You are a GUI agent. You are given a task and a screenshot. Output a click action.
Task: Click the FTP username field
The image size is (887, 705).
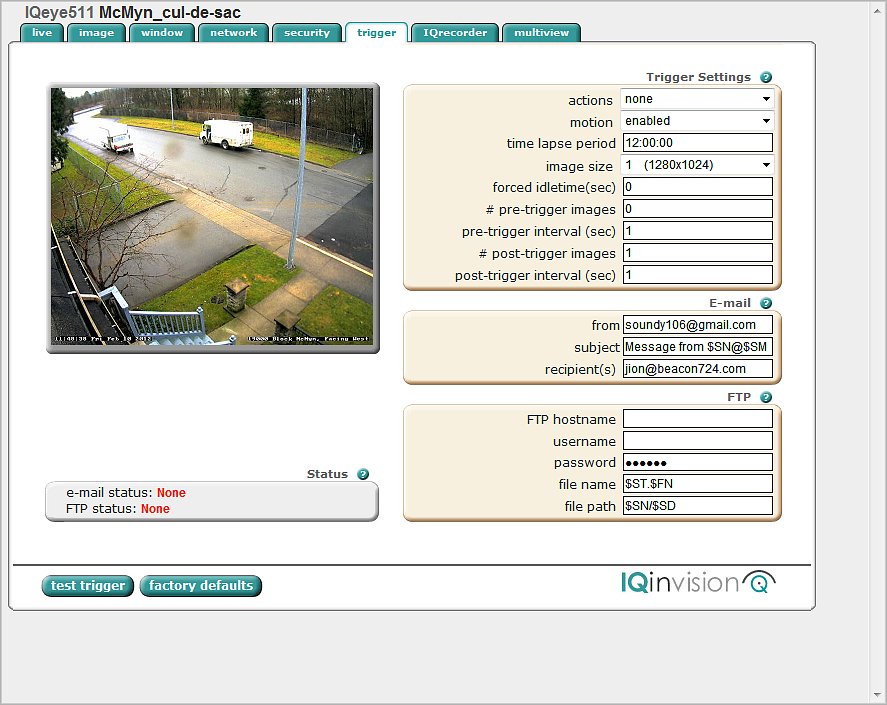(x=697, y=441)
